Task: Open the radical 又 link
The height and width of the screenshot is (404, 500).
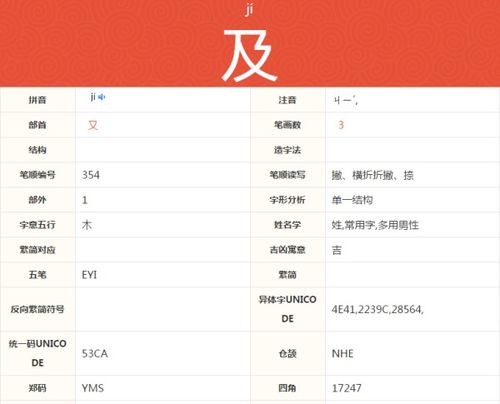Action: coord(93,125)
